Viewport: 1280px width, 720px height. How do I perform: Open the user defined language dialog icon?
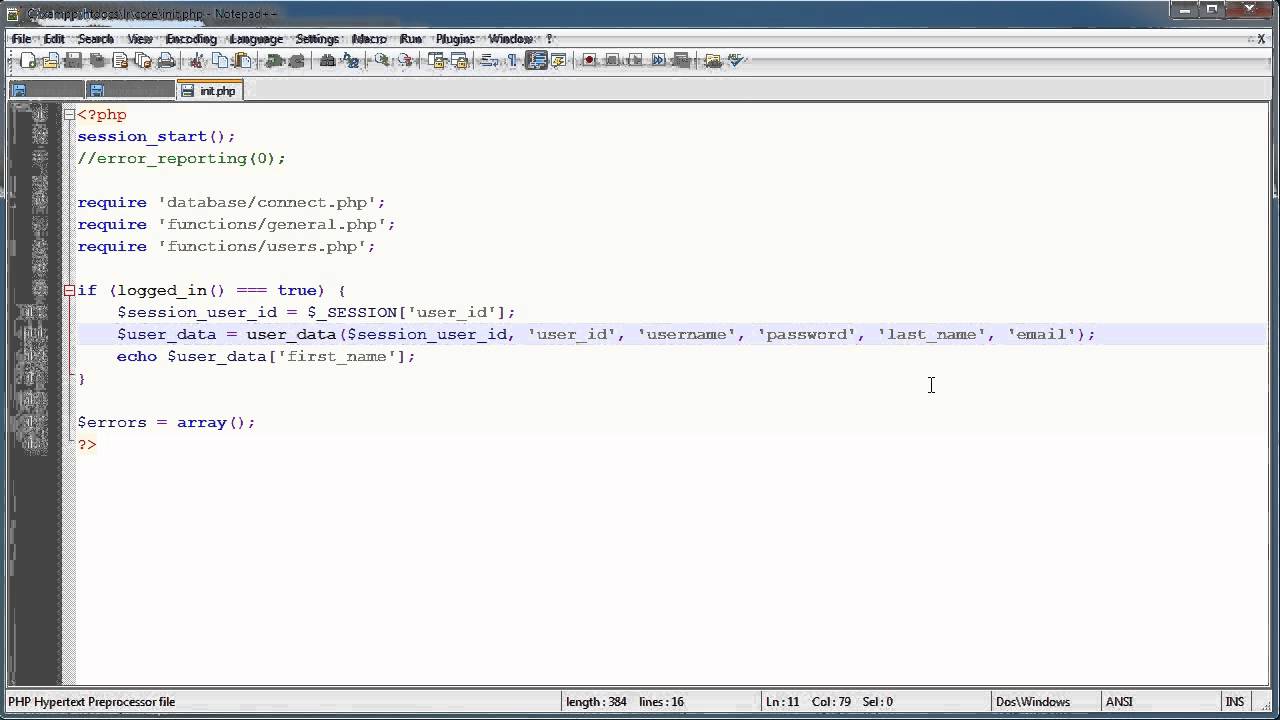click(558, 61)
